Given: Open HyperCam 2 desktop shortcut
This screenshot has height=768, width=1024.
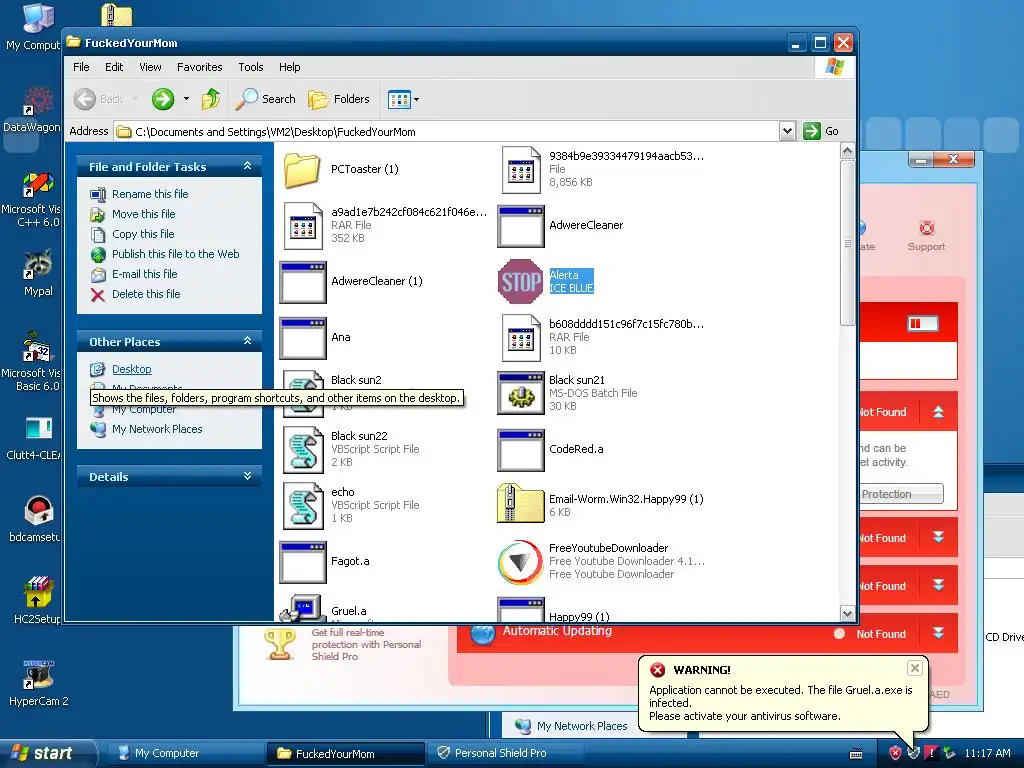Looking at the screenshot, I should coord(38,682).
